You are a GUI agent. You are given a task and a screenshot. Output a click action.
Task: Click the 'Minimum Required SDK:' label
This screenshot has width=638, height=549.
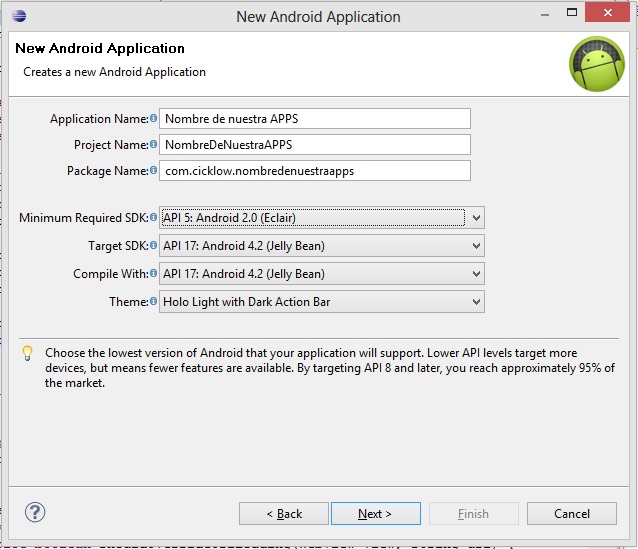[84, 218]
